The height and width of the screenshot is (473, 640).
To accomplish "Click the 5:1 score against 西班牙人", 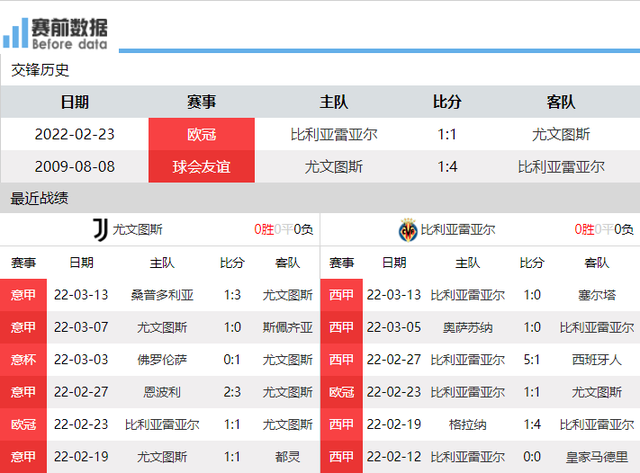I will pos(532,359).
